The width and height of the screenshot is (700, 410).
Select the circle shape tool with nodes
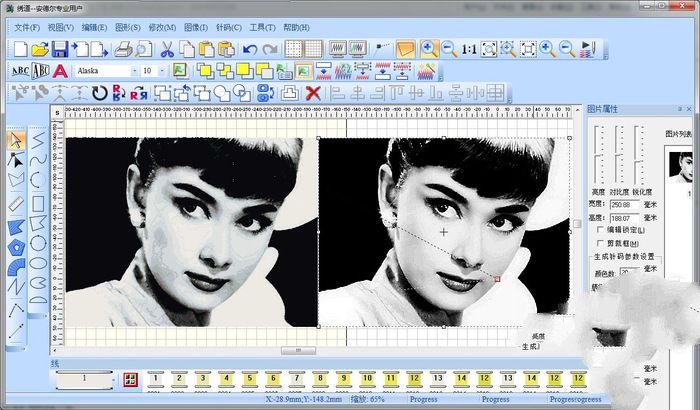coord(38,243)
